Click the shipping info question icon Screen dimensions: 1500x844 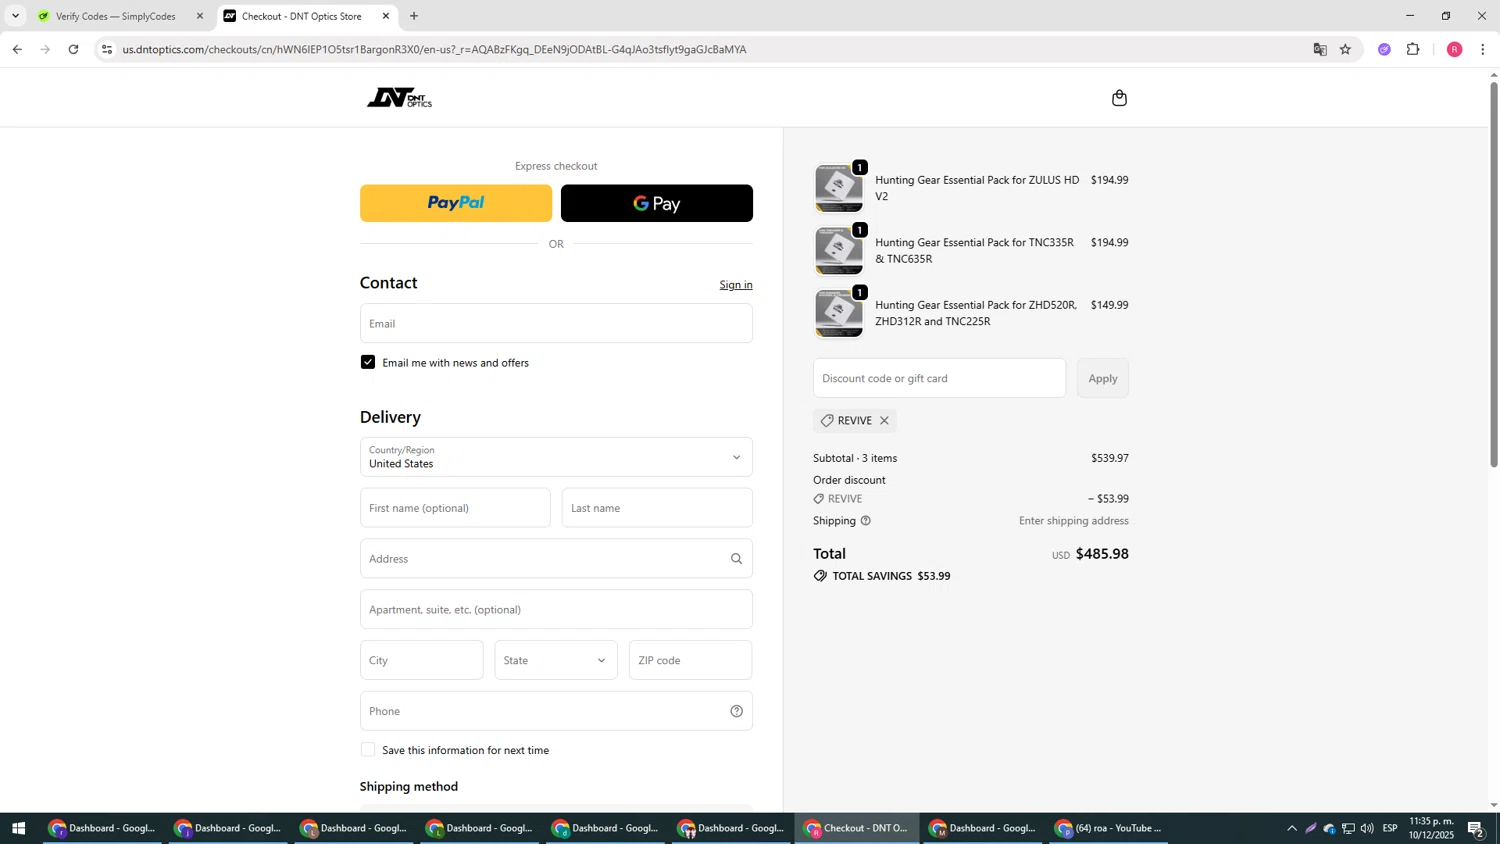pyautogui.click(x=866, y=521)
